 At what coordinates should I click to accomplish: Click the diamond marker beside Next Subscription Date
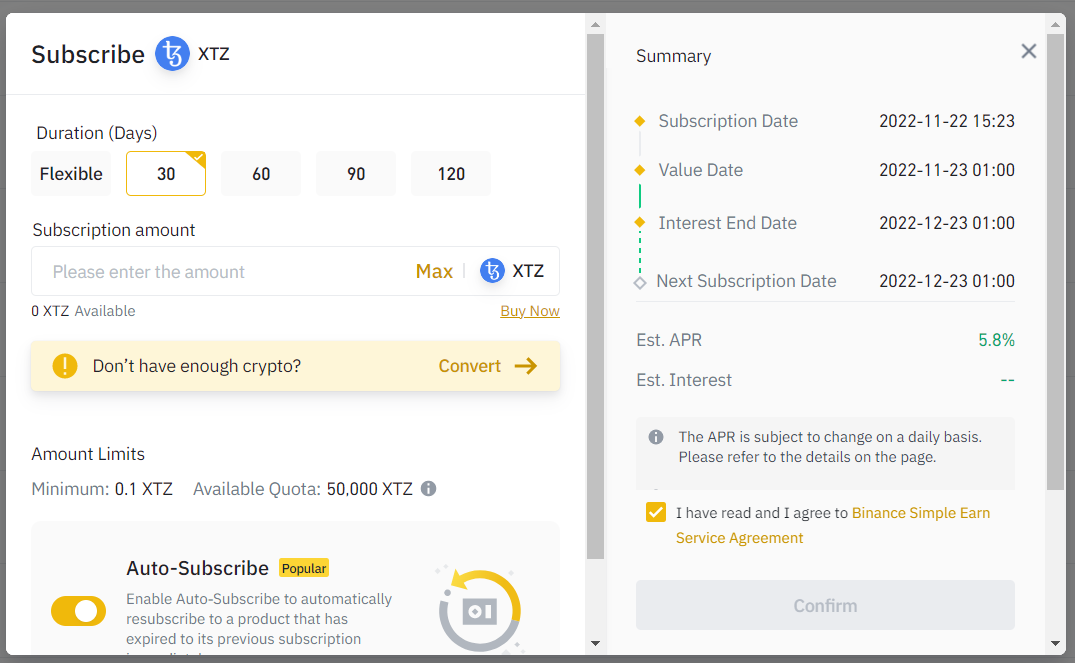point(639,281)
